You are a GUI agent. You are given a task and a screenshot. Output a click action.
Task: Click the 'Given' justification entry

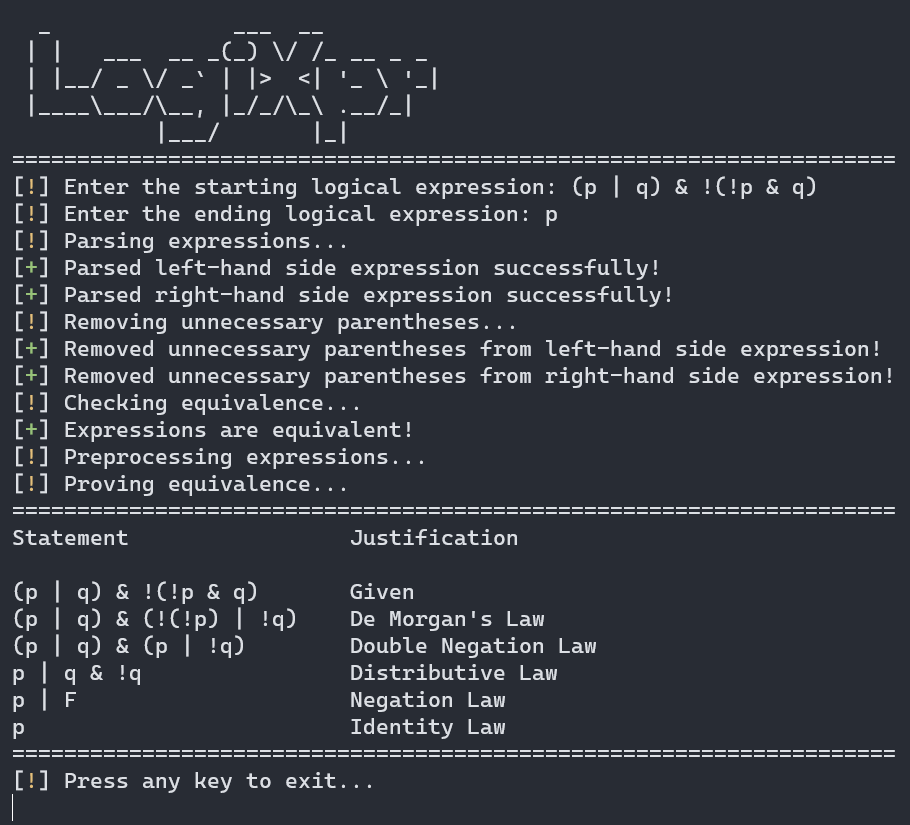382,592
